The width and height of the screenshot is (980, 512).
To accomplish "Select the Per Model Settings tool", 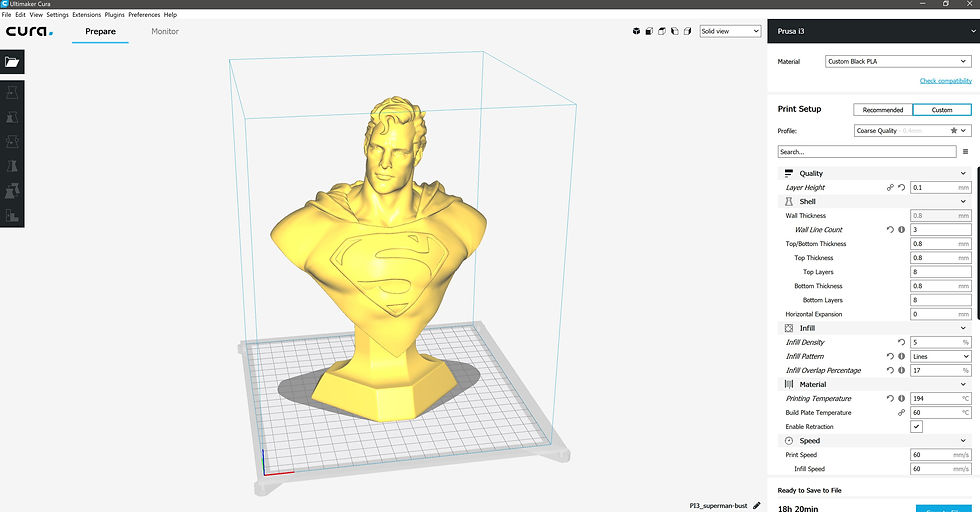I will click(12, 191).
